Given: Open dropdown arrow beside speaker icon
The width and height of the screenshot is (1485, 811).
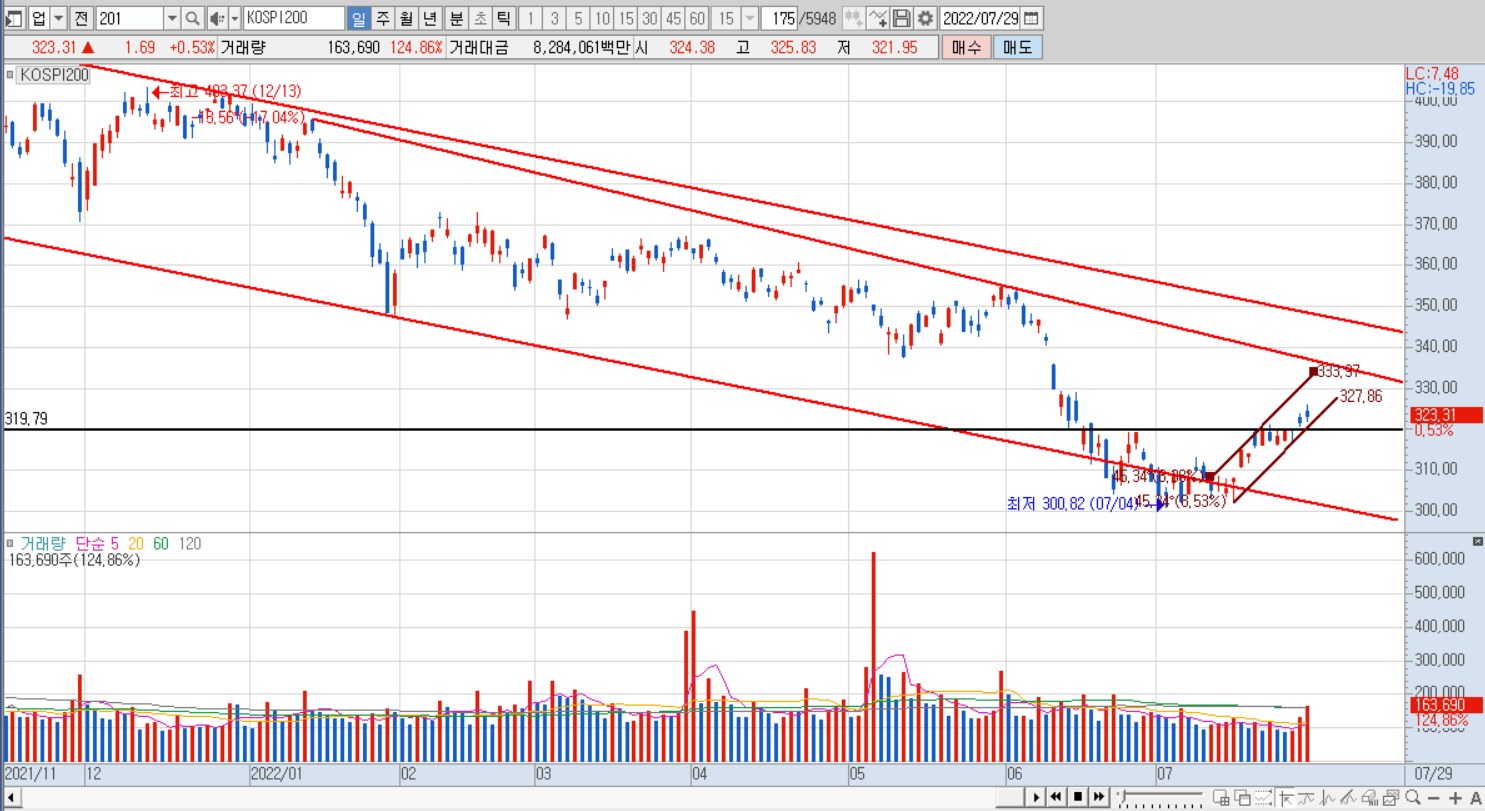Looking at the screenshot, I should pos(235,18).
